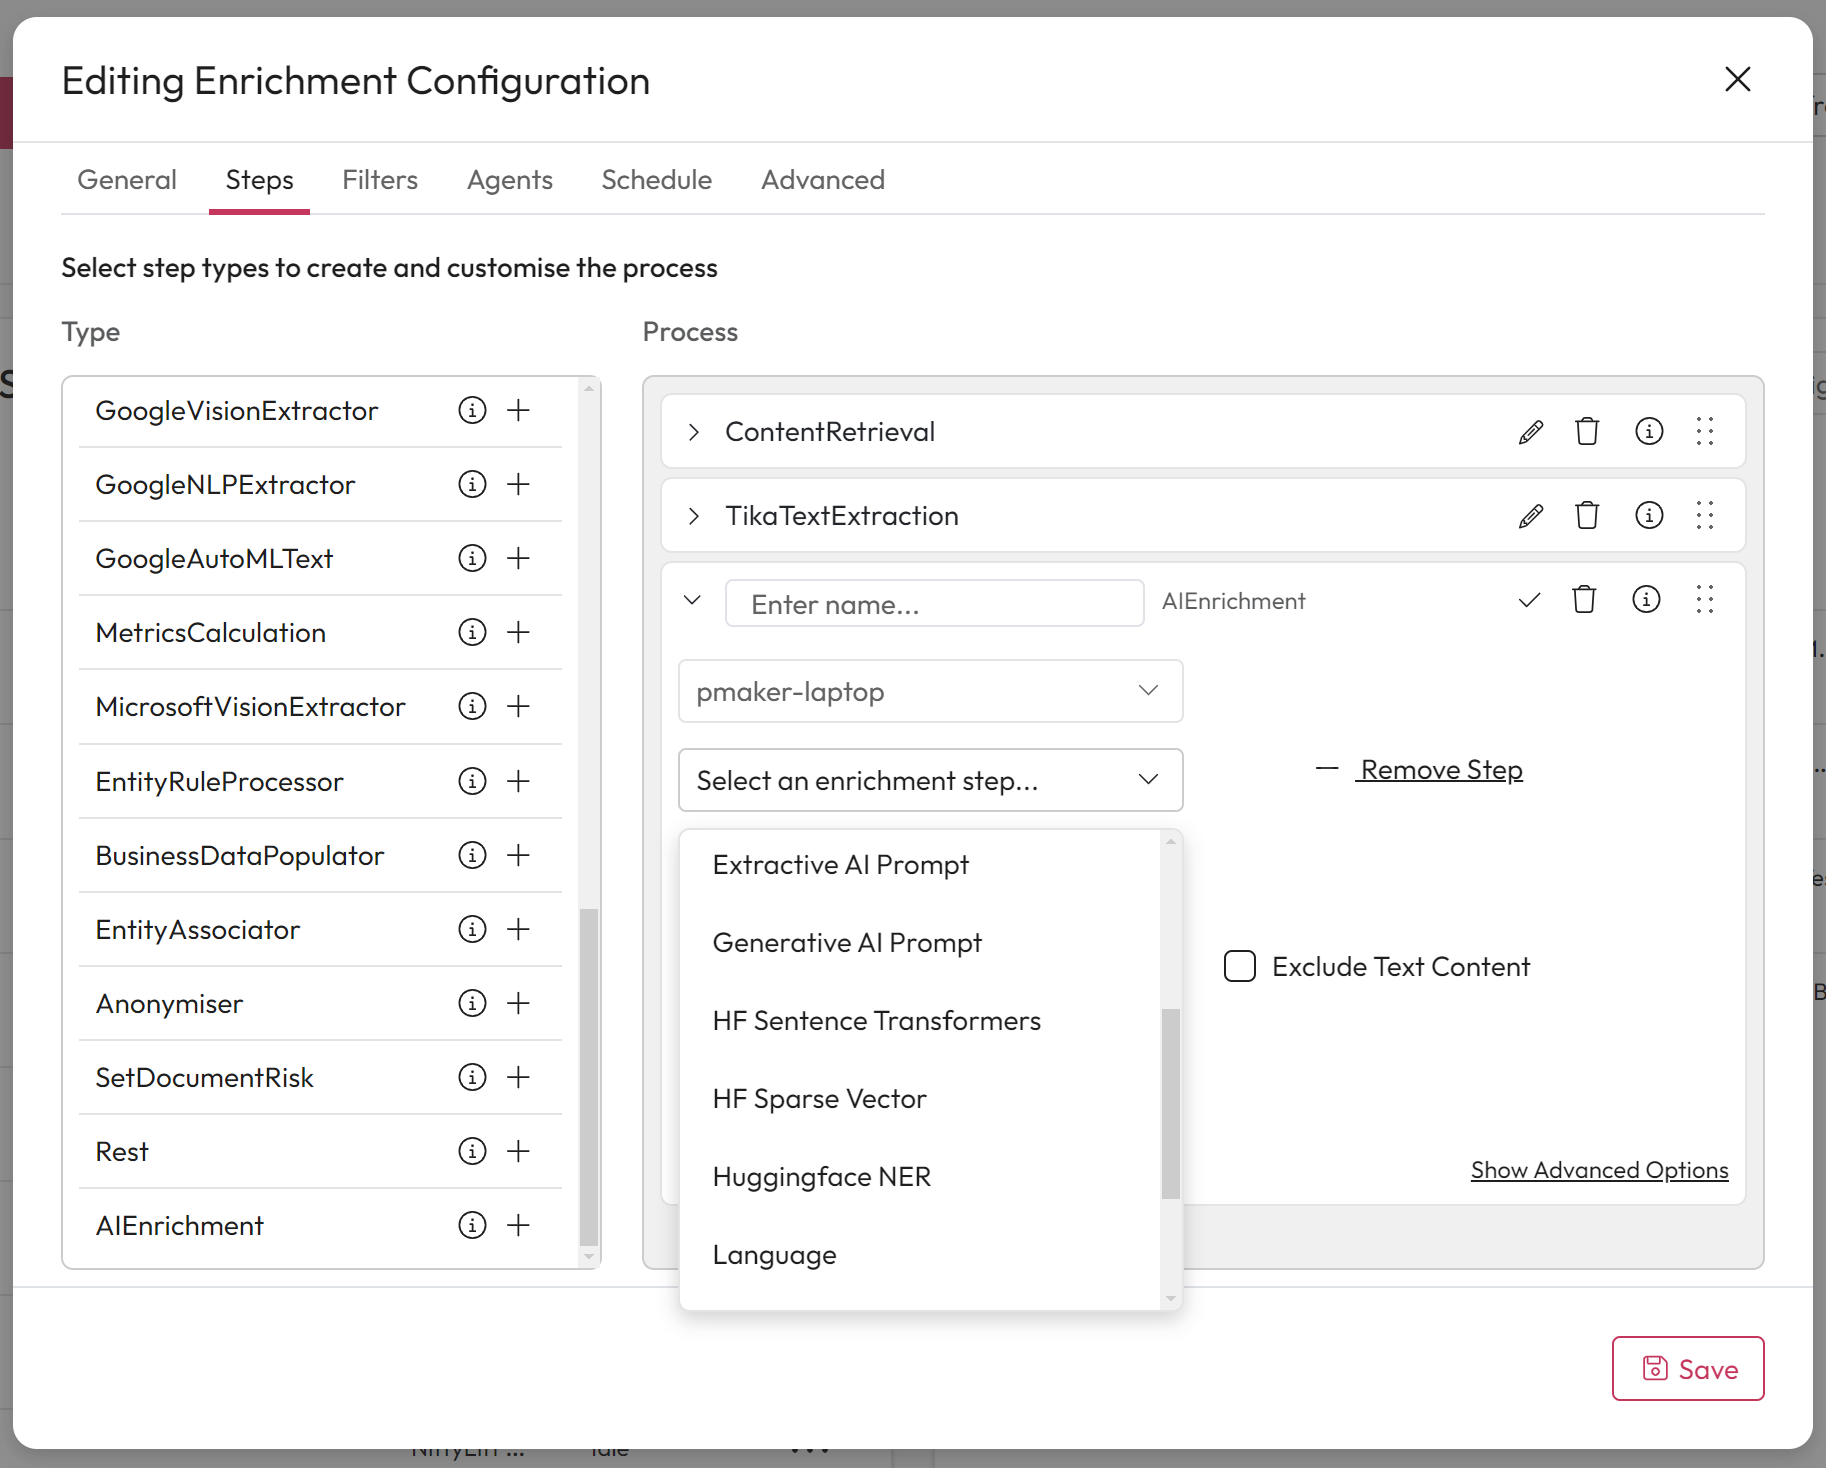Focus the Enter name text field
Viewport: 1826px width, 1468px height.
pyautogui.click(x=934, y=604)
